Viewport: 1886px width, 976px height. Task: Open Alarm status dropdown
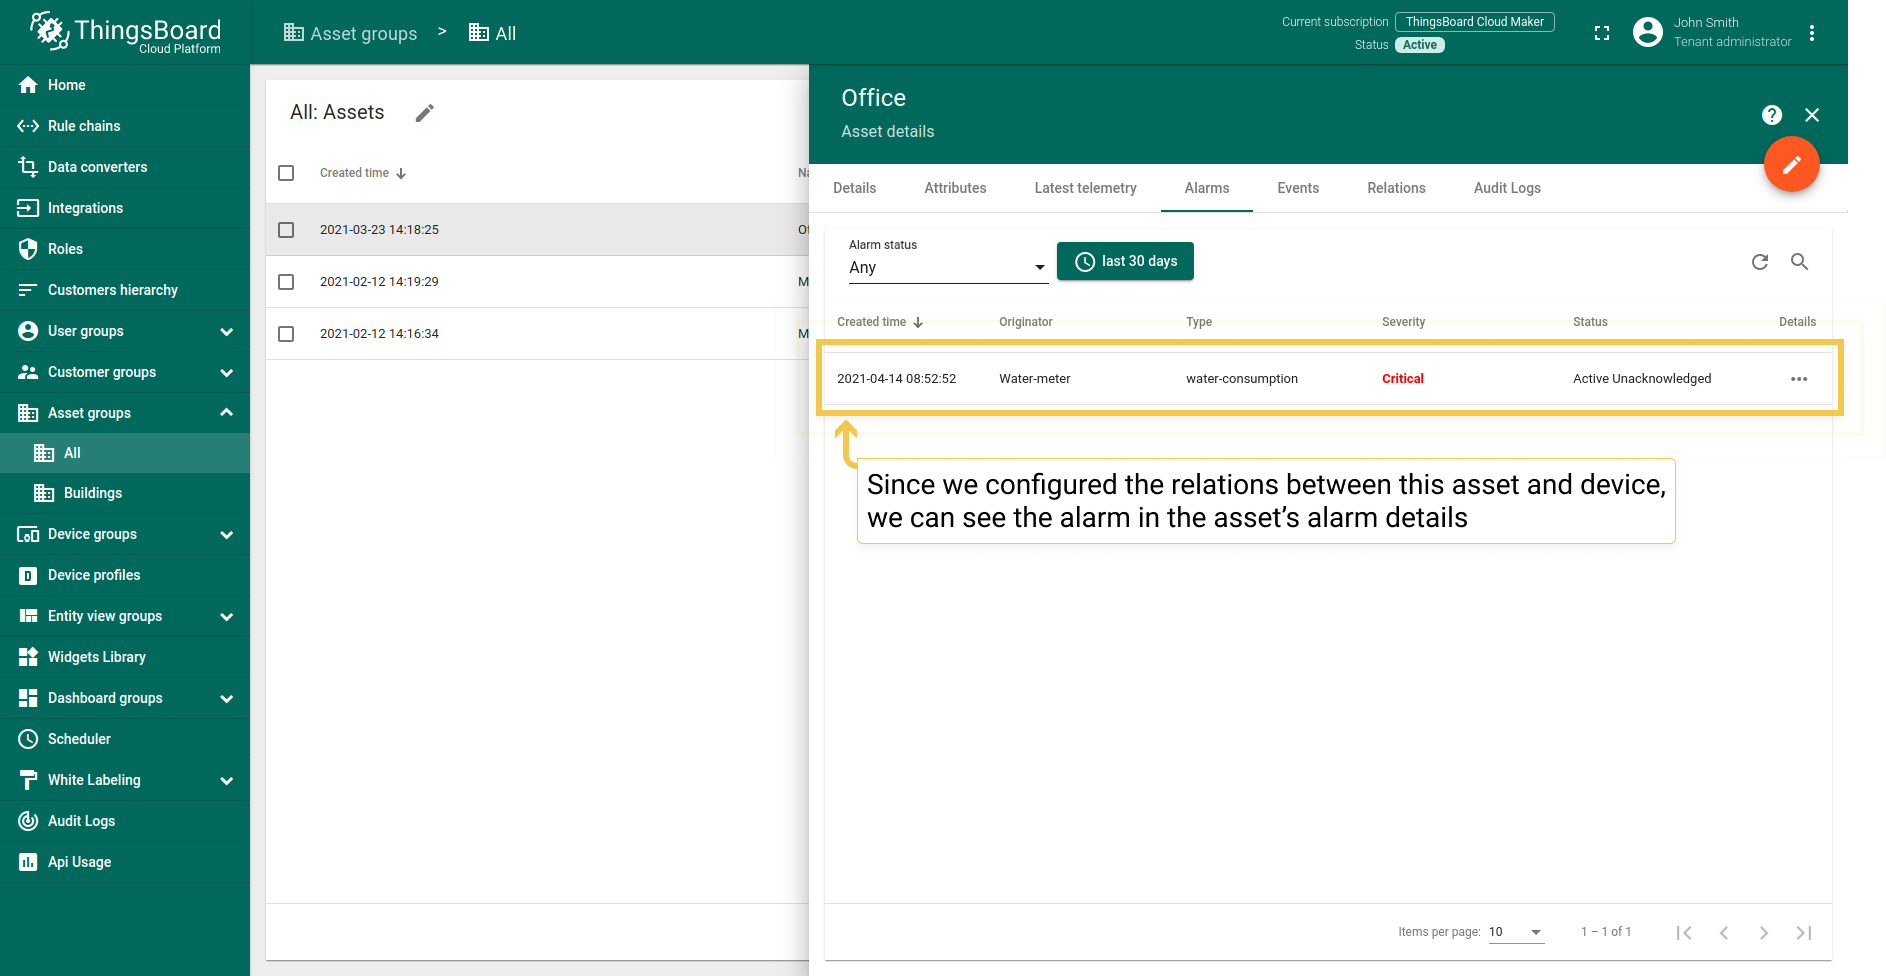(948, 267)
